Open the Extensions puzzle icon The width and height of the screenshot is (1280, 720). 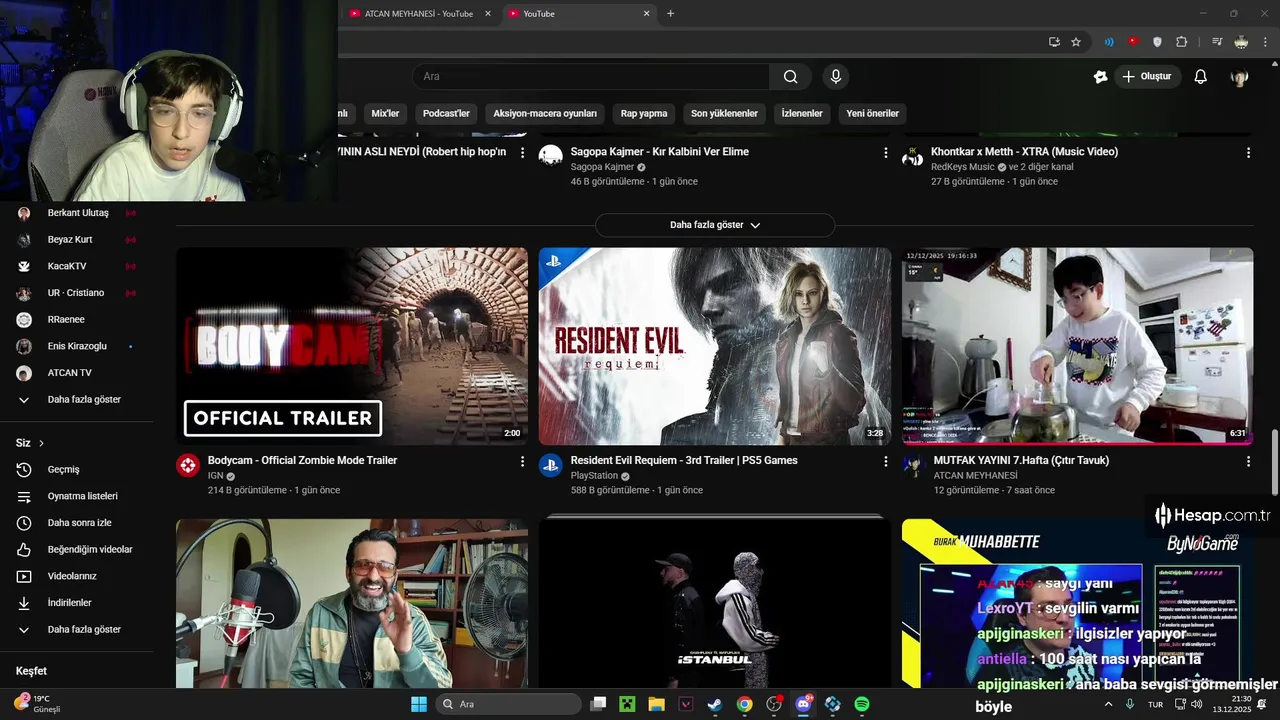[1181, 42]
